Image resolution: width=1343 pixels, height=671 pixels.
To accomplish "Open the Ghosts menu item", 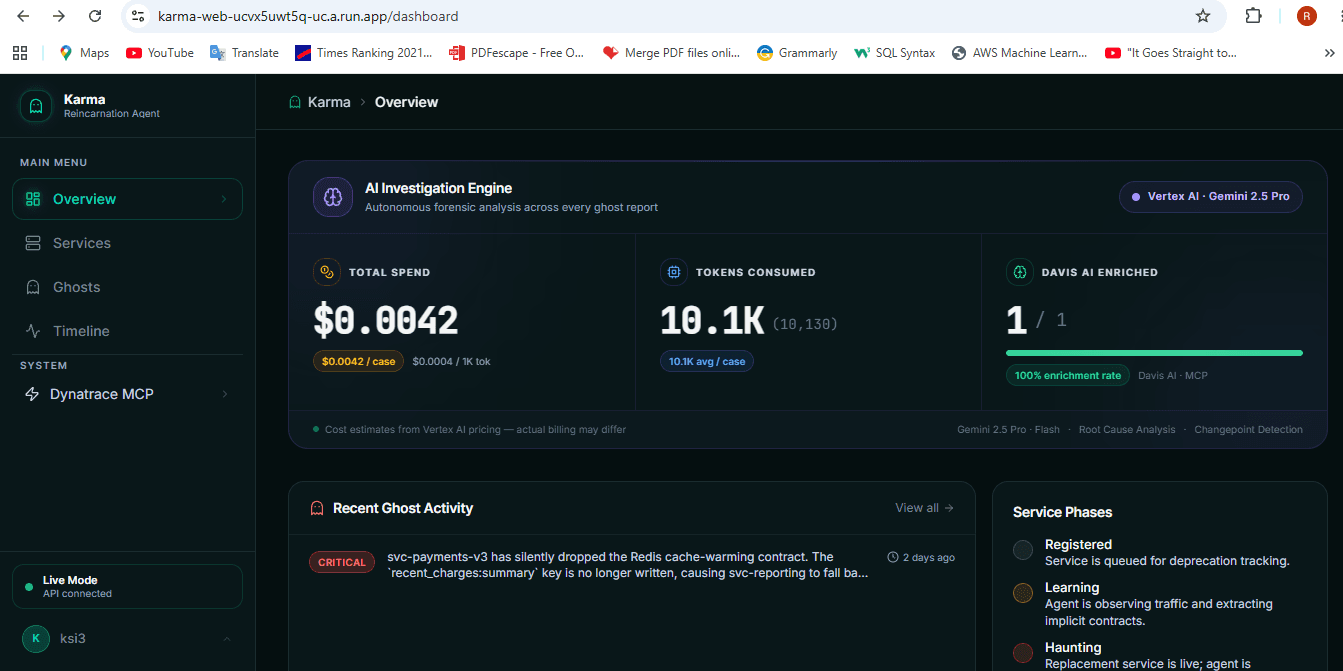I will (127, 287).
